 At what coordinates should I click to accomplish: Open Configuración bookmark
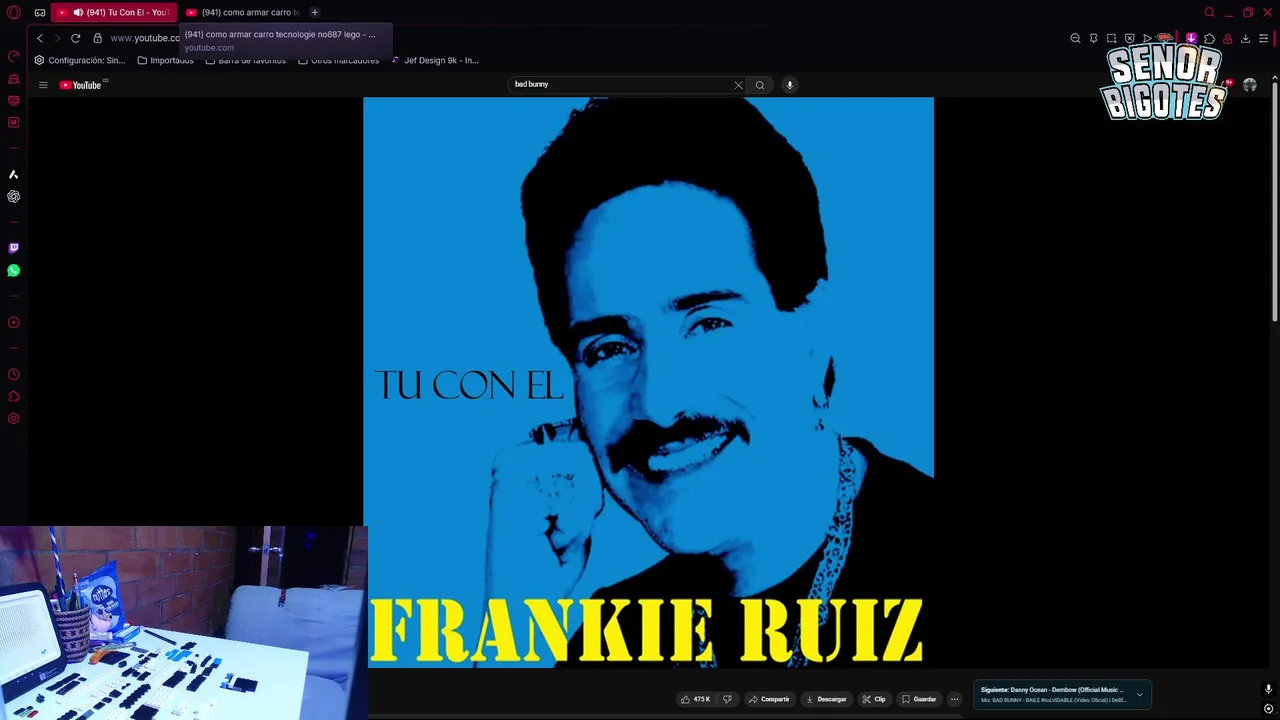(x=80, y=60)
